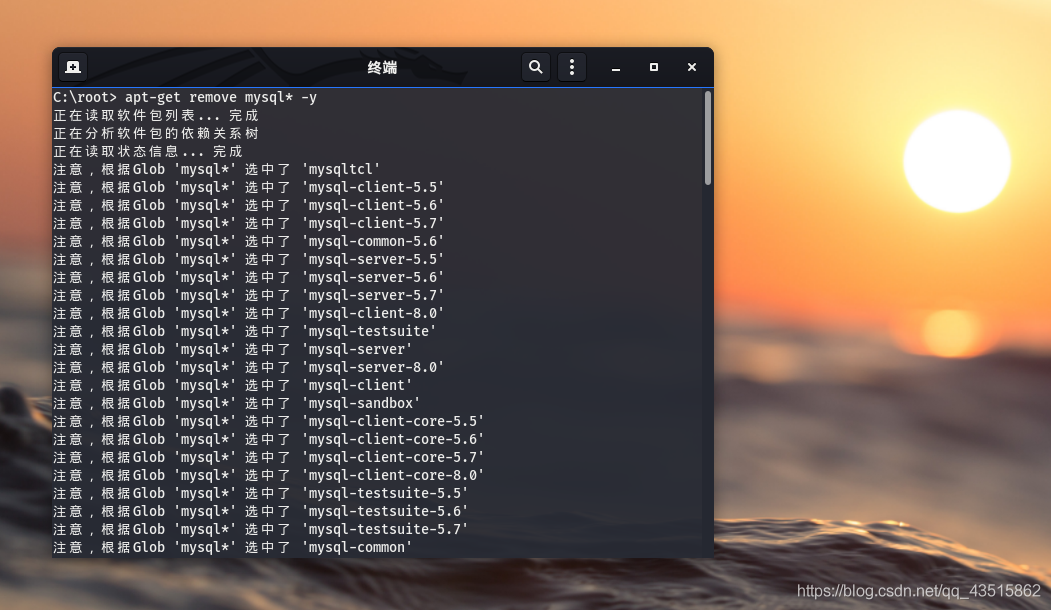Image resolution: width=1051 pixels, height=610 pixels.
Task: Click the text 'mysql-common-5.6'
Action: [x=373, y=241]
